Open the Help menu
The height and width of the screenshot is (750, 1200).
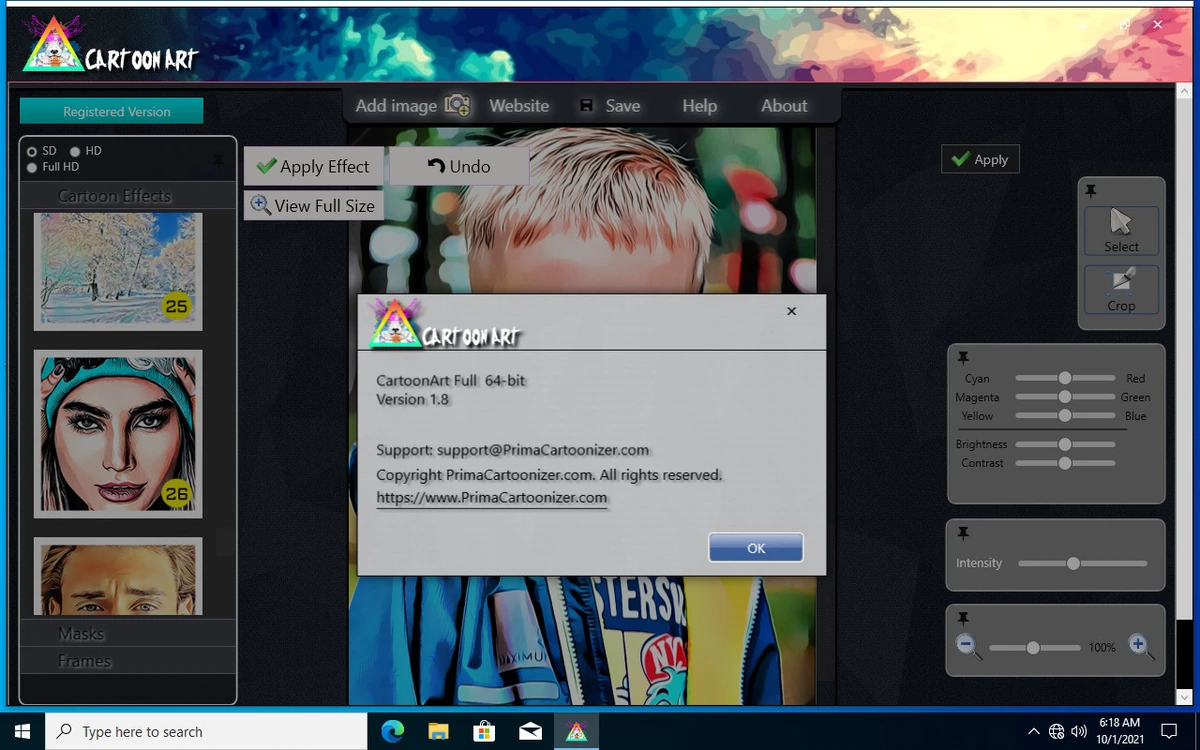[x=699, y=105]
